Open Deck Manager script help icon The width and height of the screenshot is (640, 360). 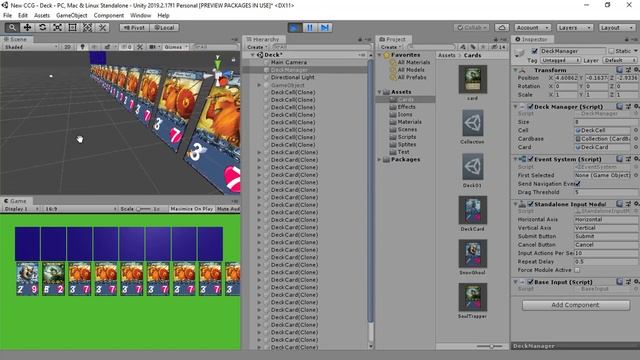point(620,106)
